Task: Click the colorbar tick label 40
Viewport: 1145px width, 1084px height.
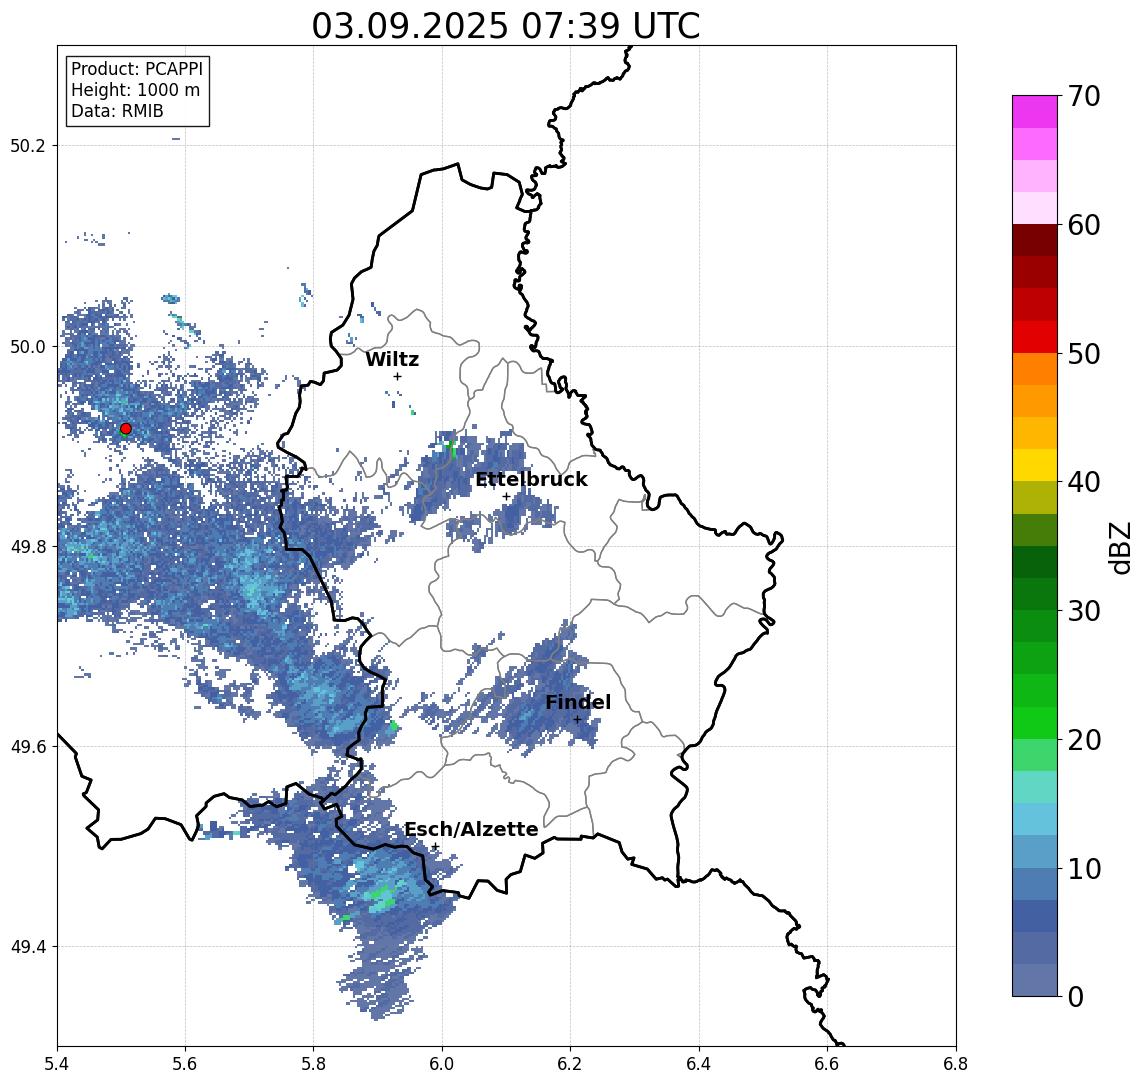Action: (x=1084, y=482)
